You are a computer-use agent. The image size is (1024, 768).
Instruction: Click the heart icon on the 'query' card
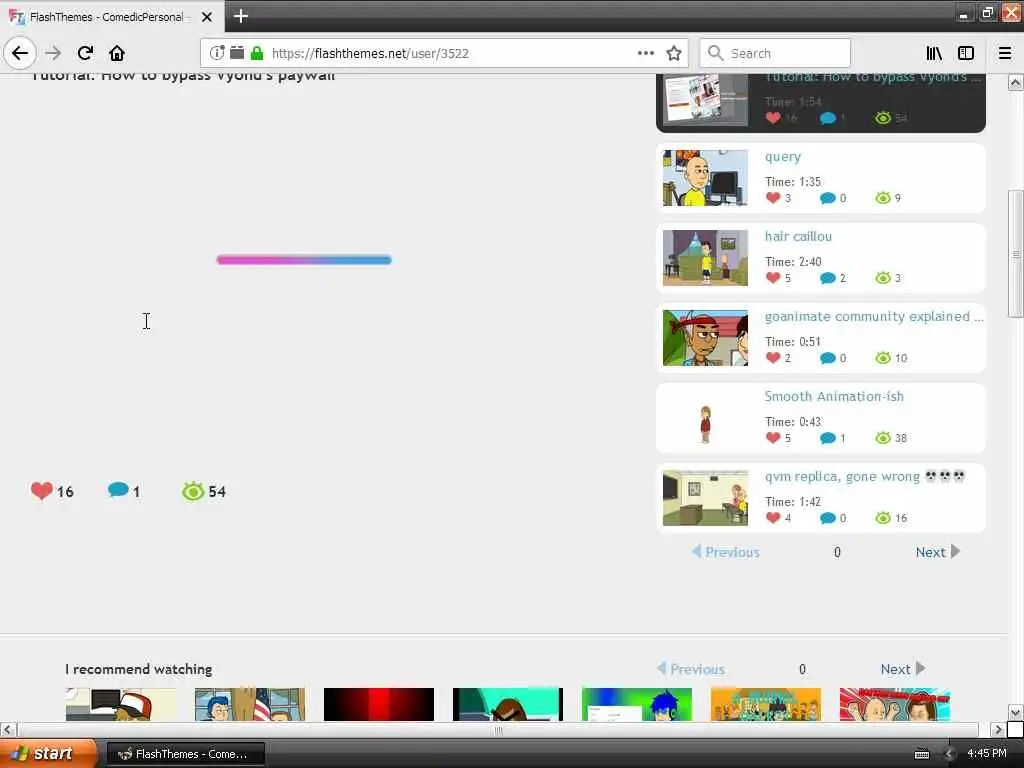(773, 198)
